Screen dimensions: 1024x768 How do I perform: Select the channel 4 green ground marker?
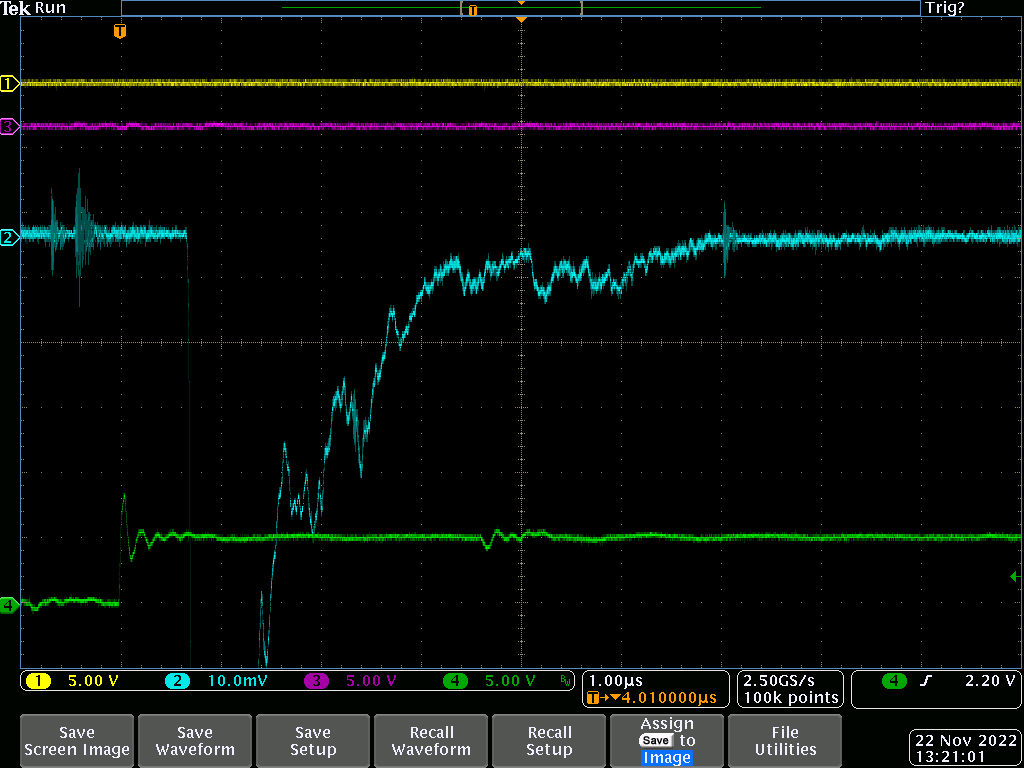9,605
